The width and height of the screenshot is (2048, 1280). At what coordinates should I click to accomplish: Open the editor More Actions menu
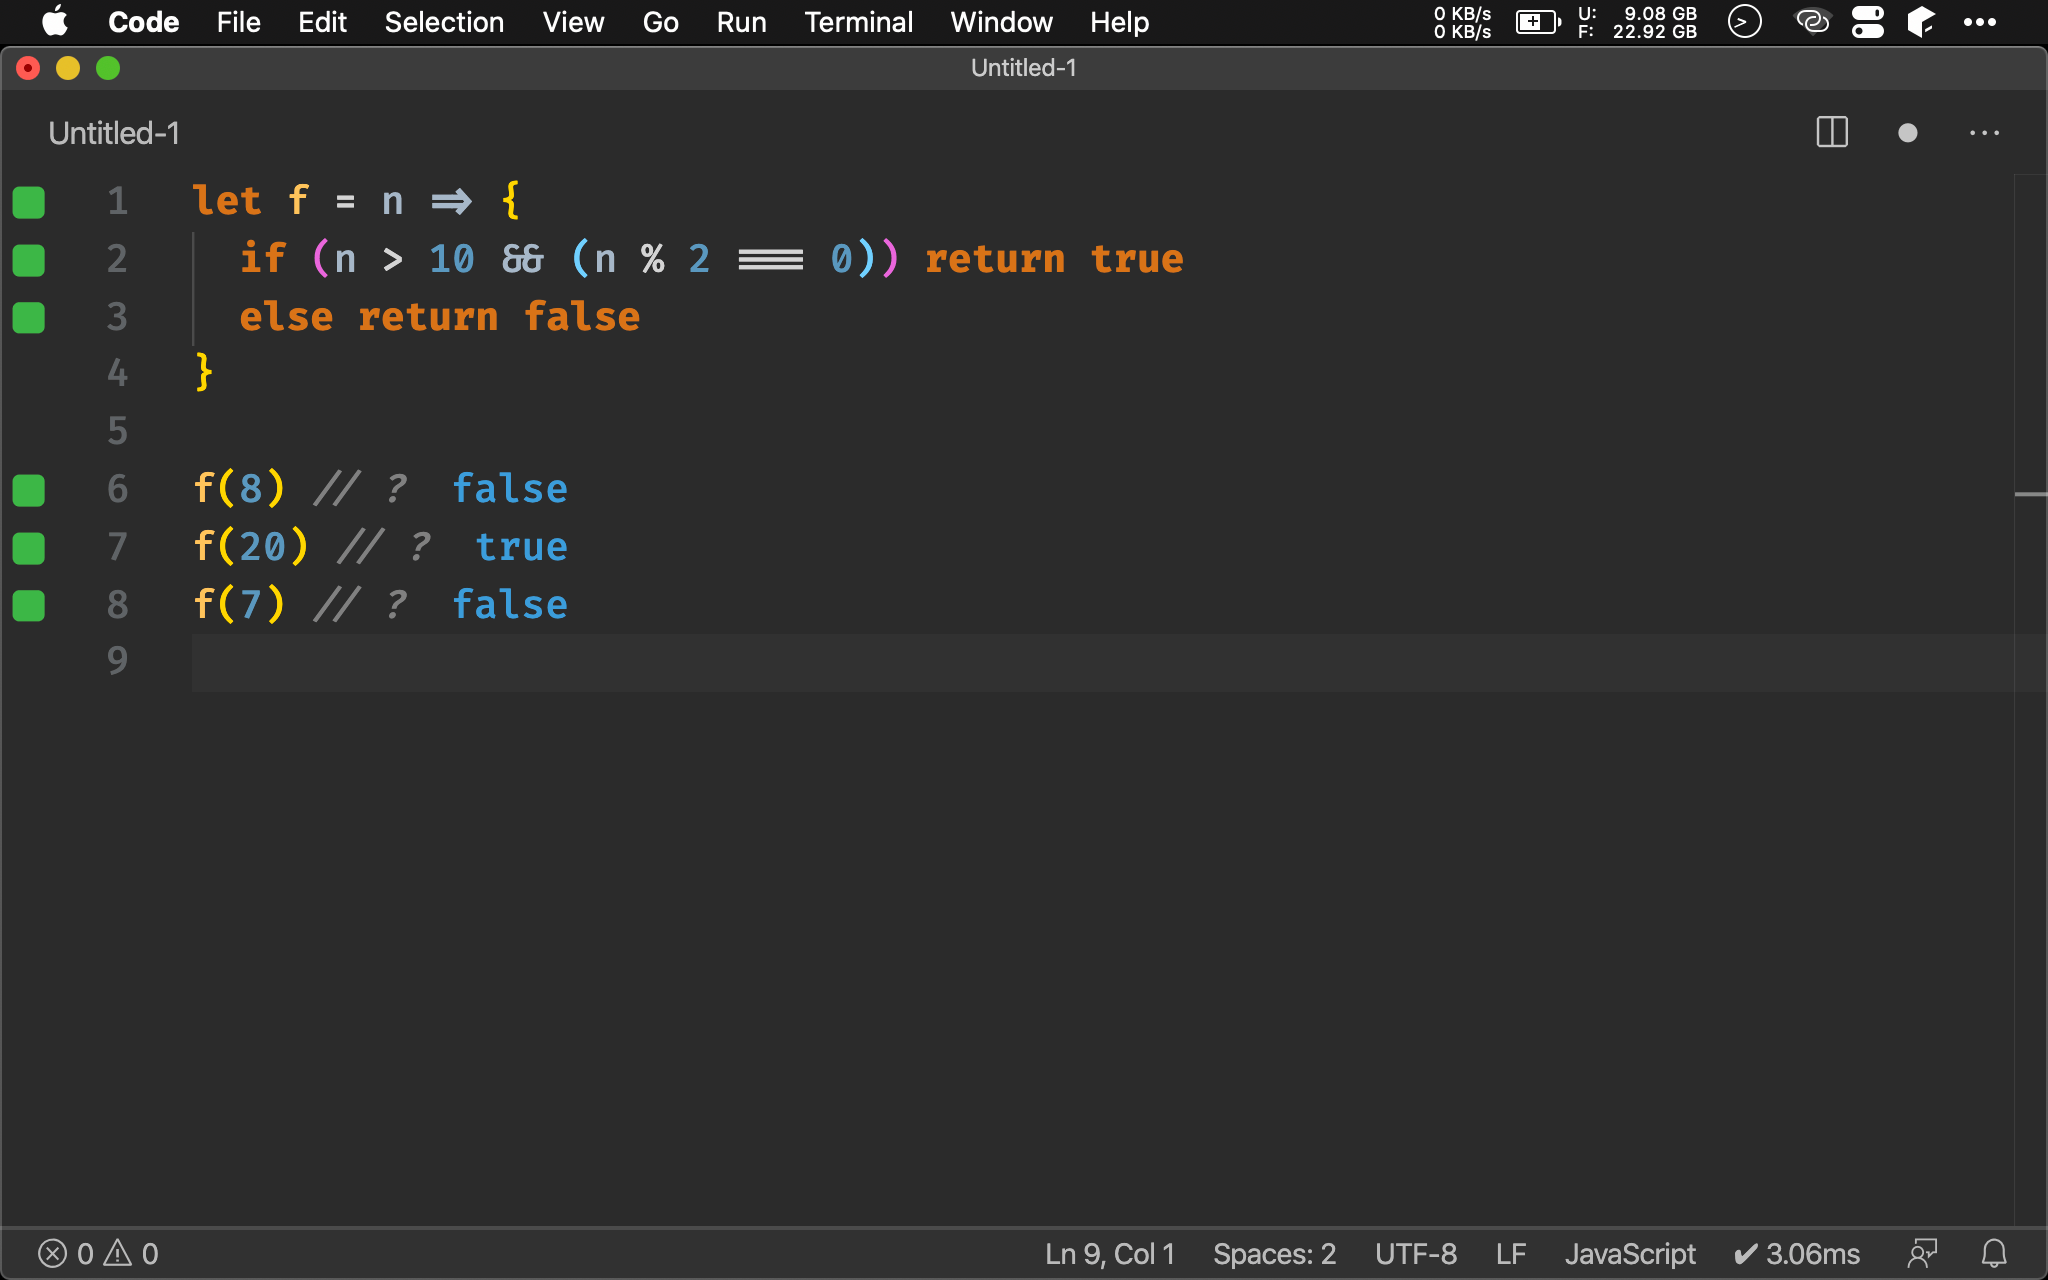(1984, 133)
